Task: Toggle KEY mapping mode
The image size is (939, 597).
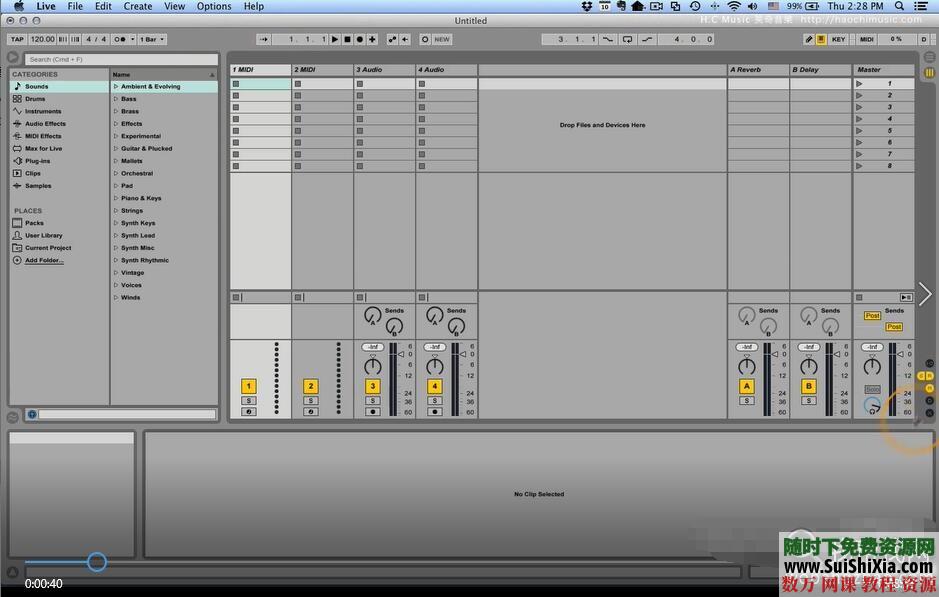Action: click(839, 39)
